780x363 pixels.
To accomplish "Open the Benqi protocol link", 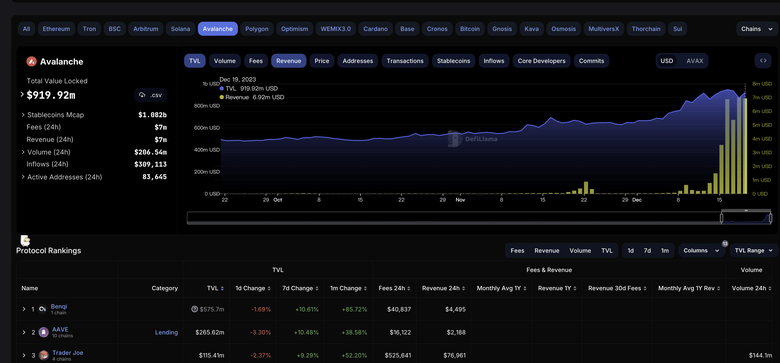I will click(x=59, y=306).
